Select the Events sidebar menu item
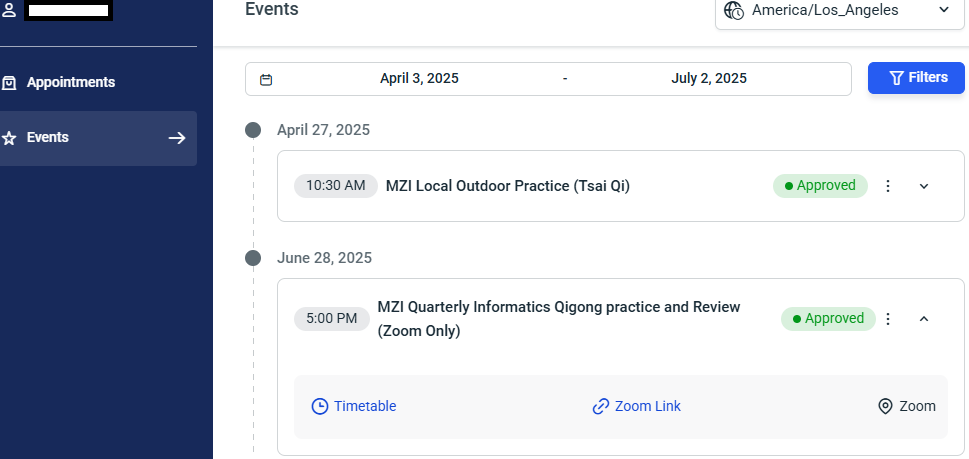This screenshot has height=459, width=969. click(x=98, y=138)
